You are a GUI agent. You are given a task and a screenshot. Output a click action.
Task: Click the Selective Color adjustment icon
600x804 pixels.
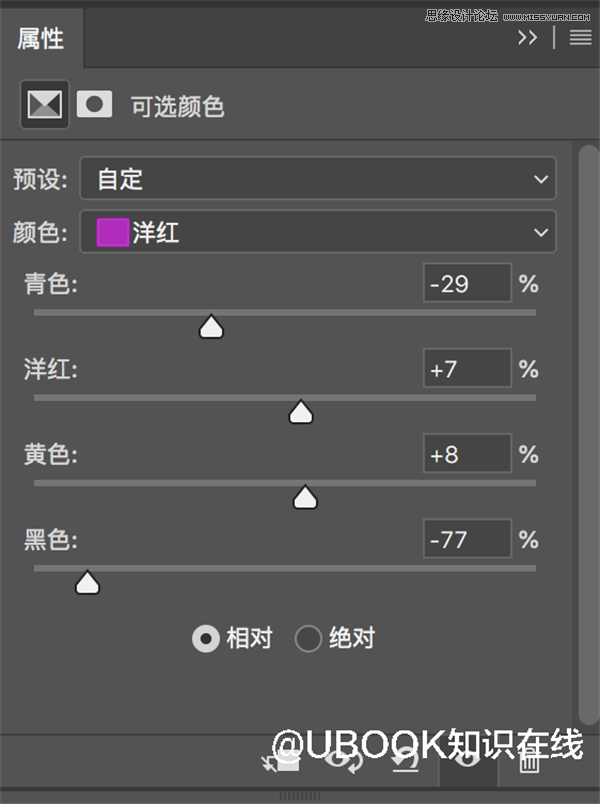[x=45, y=105]
